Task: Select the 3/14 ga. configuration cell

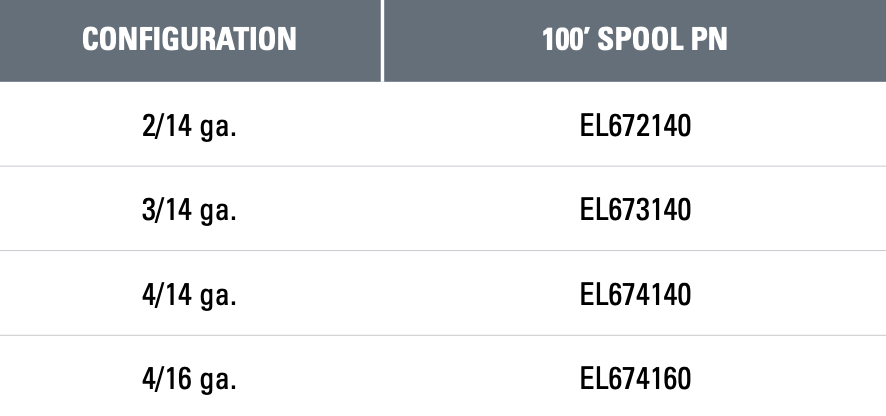Action: pos(189,210)
